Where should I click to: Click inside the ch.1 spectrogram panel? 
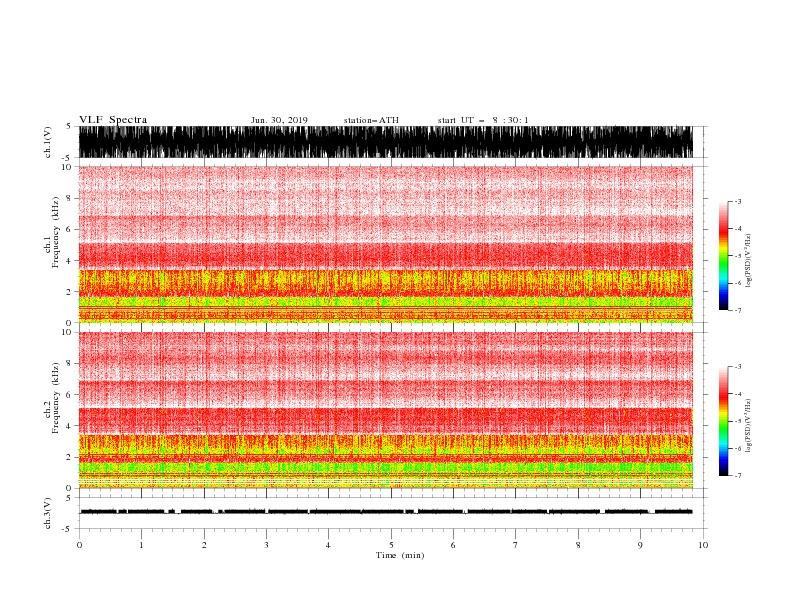(386, 244)
